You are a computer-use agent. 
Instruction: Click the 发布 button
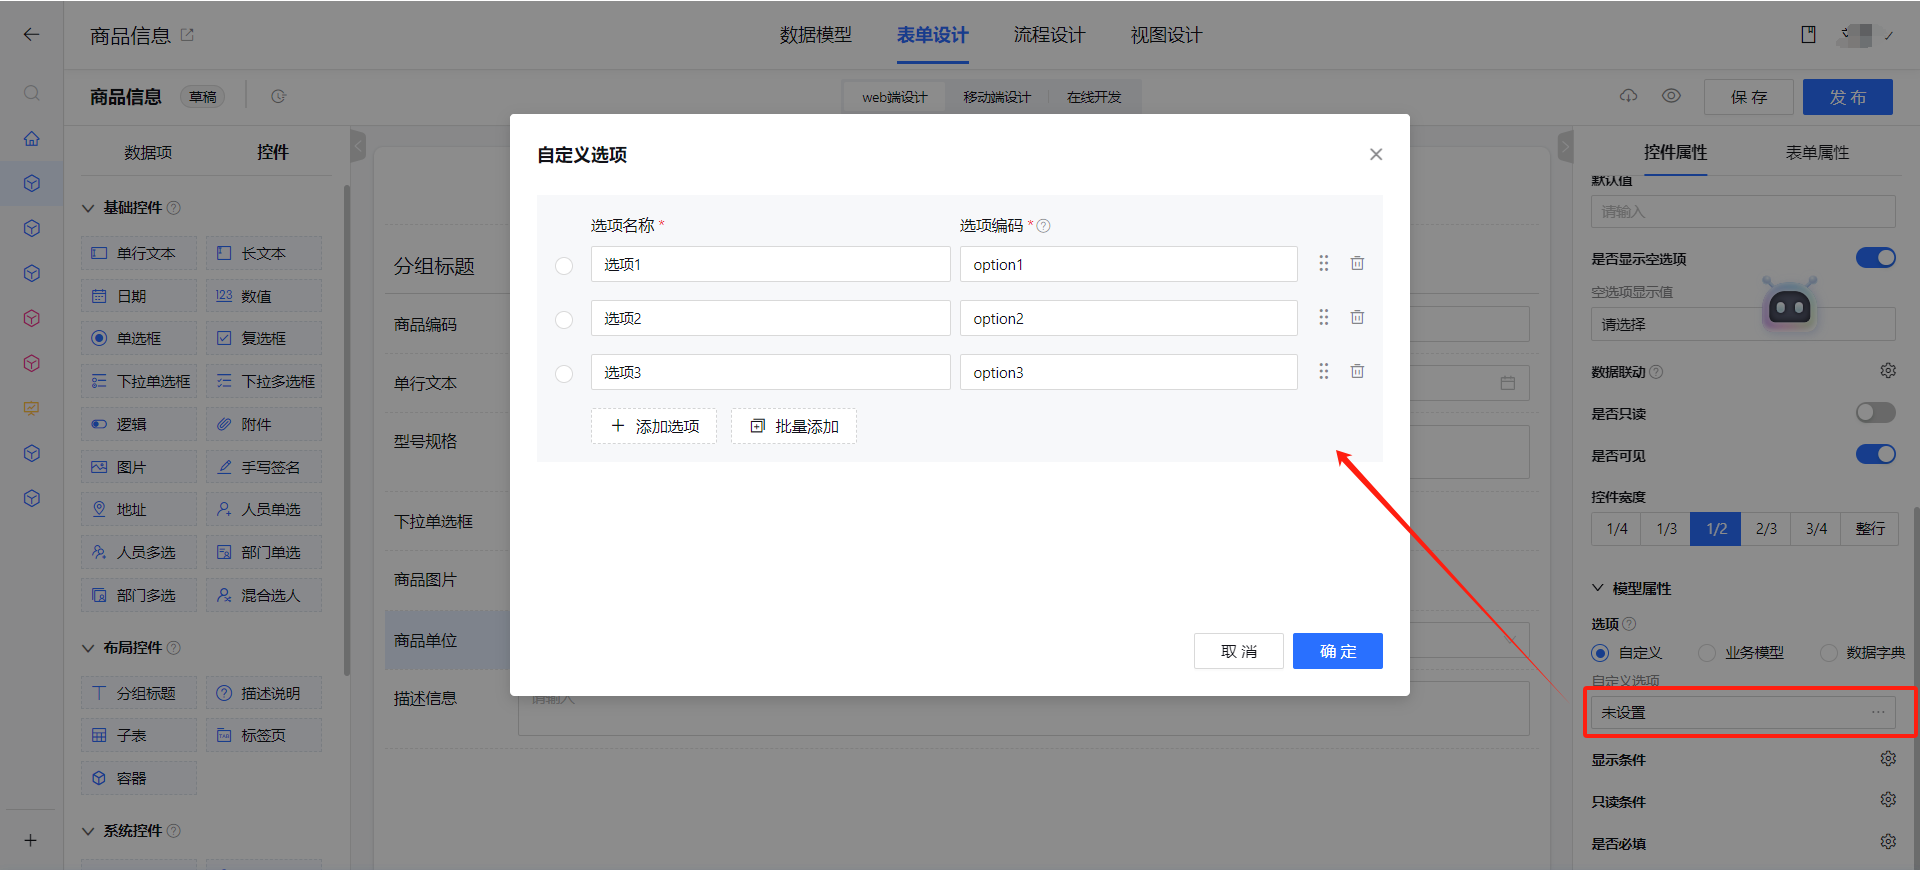(x=1848, y=97)
